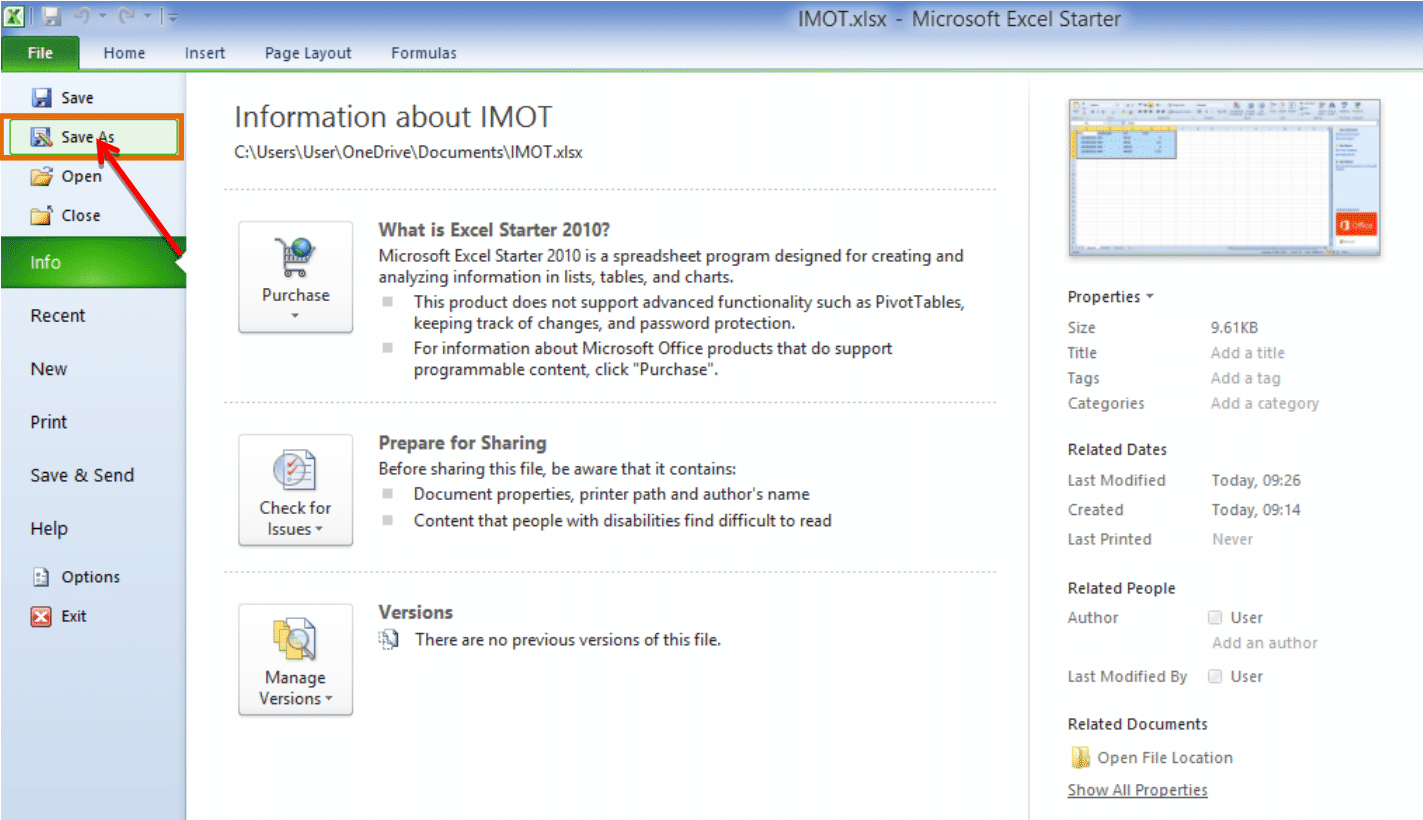
Task: Click the Show All Properties link
Action: coord(1137,790)
